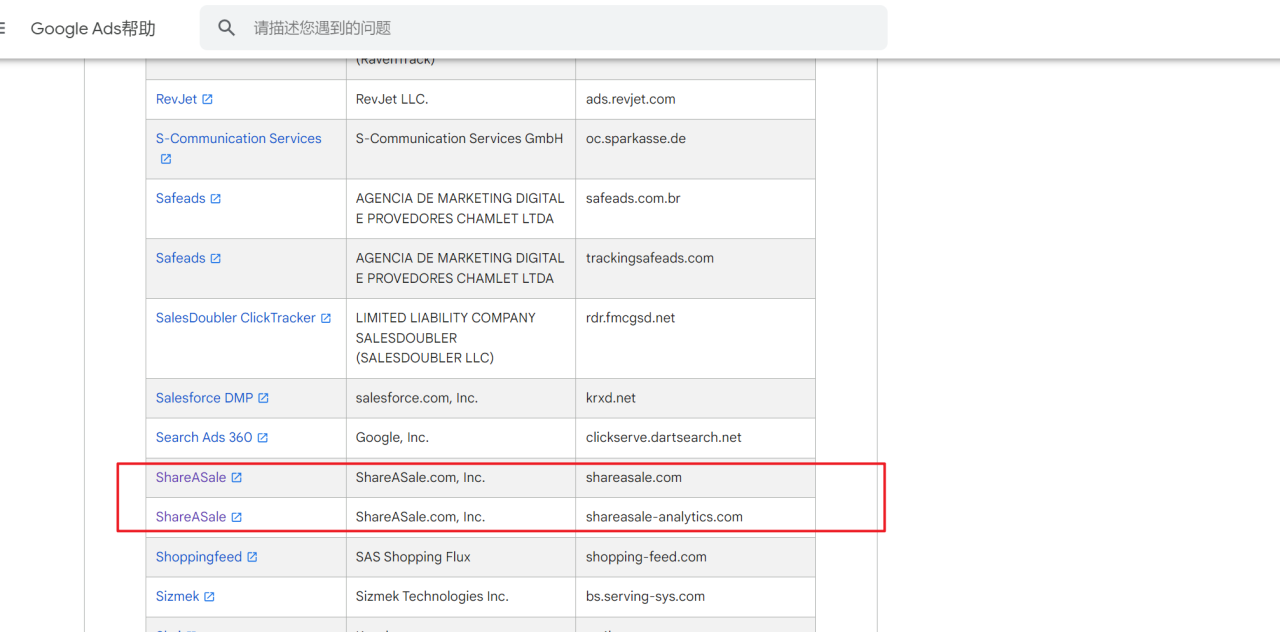Click external-link icon beside Search Ads 360
The width and height of the screenshot is (1280, 632).
point(263,438)
